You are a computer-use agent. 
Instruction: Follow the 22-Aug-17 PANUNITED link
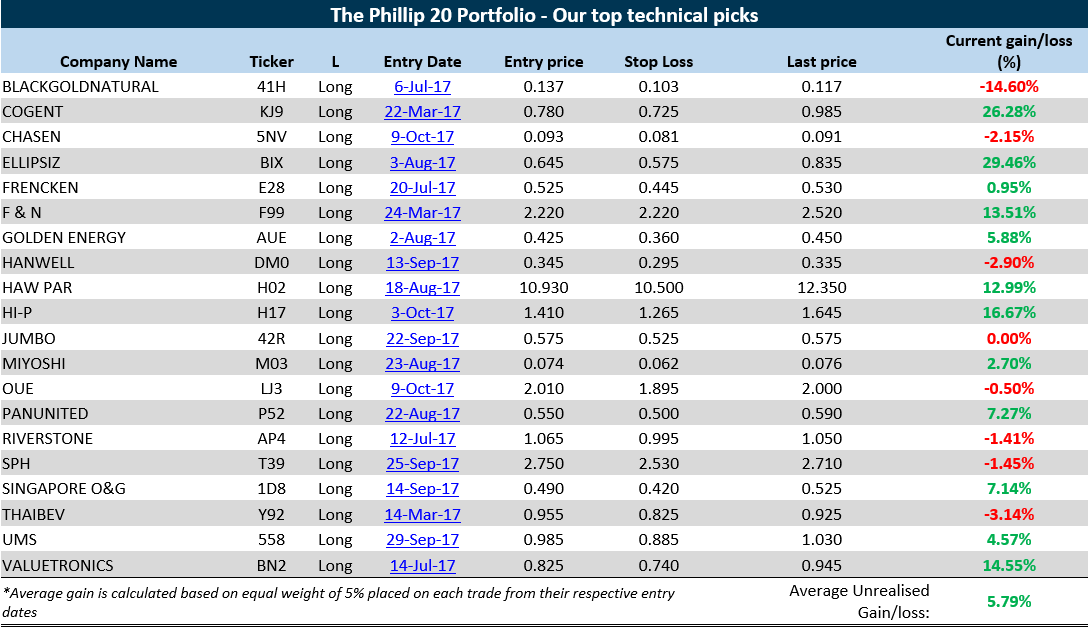pyautogui.click(x=422, y=414)
